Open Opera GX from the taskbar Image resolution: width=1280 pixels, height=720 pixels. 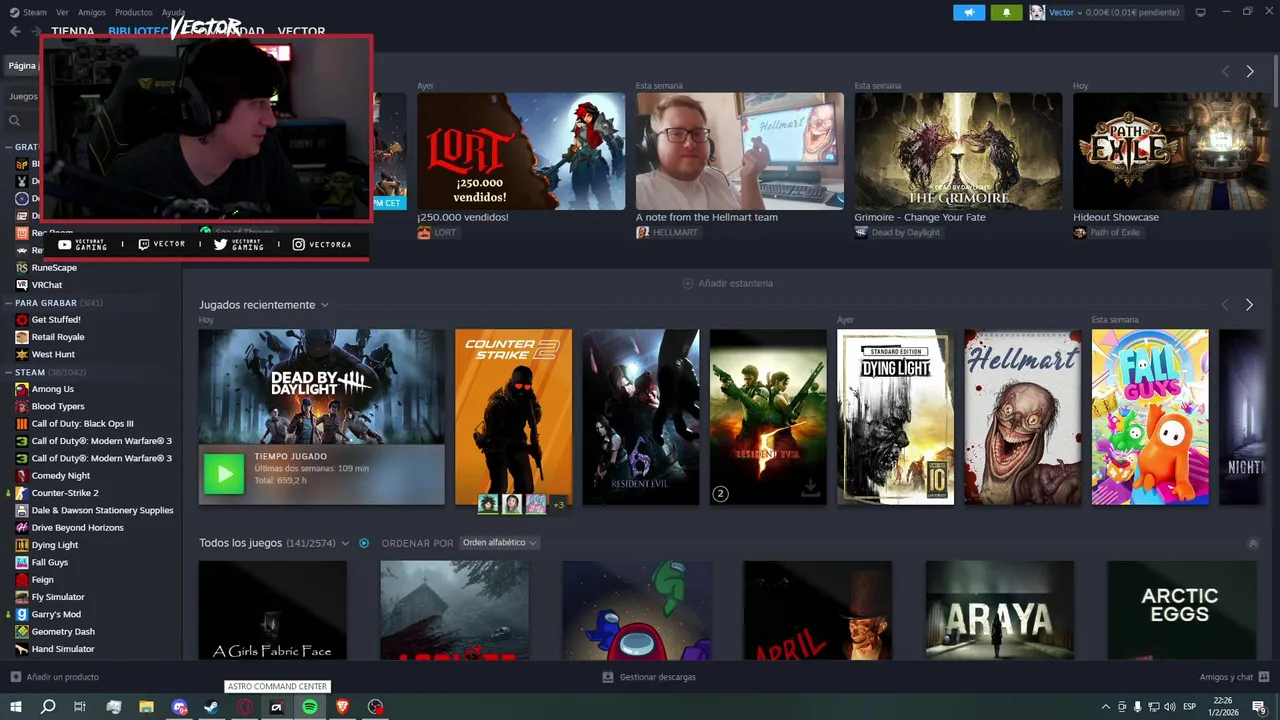click(x=245, y=707)
